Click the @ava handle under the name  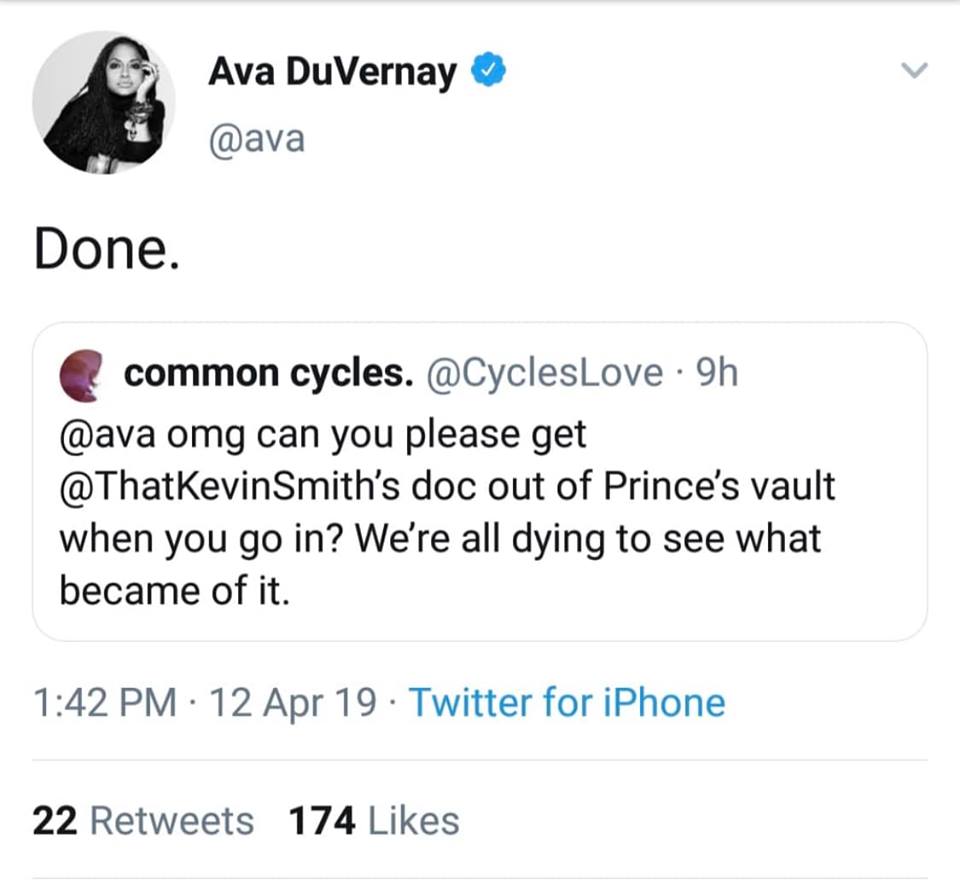coord(255,138)
